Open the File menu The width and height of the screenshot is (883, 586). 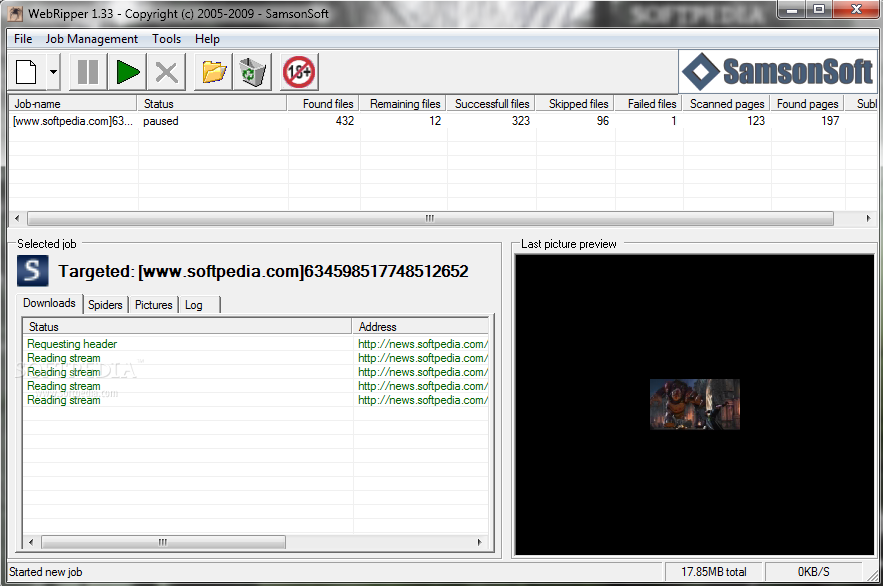tap(23, 39)
